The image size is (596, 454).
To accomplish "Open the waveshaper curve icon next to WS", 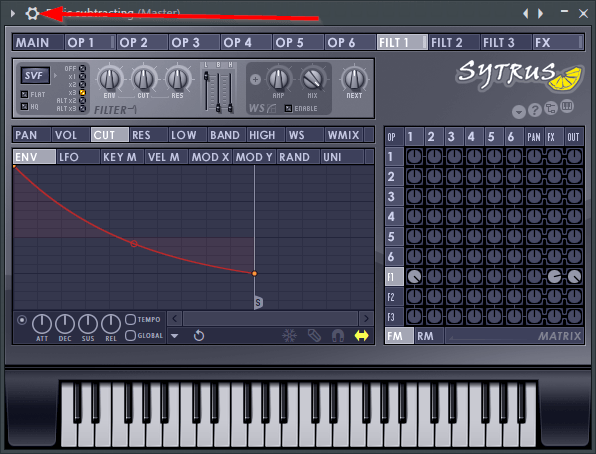I will coord(271,108).
